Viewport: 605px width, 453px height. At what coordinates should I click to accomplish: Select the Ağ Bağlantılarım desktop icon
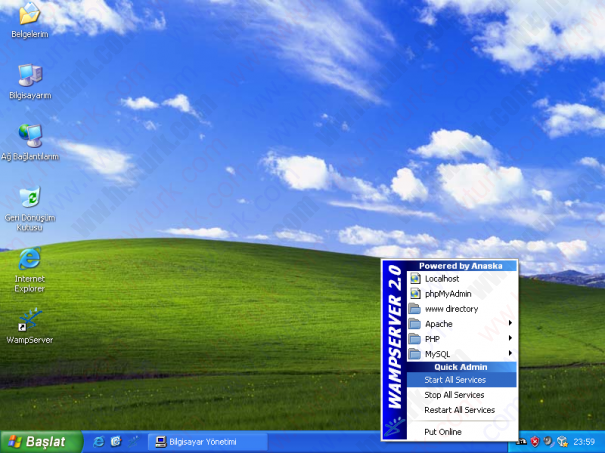[x=30, y=143]
